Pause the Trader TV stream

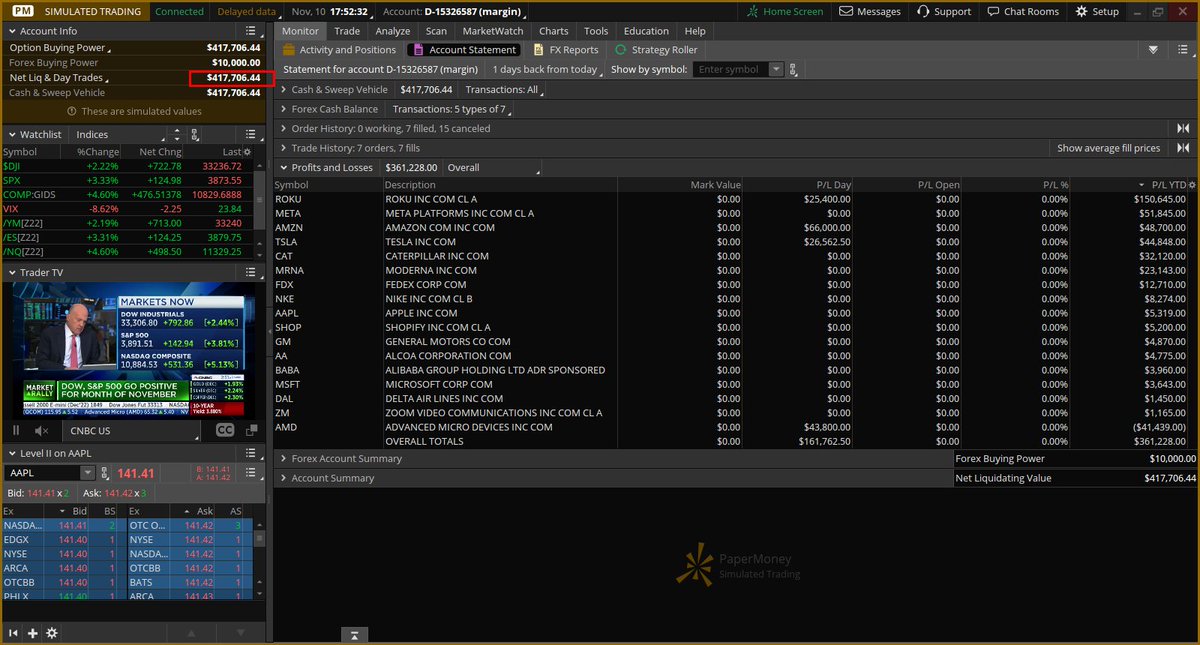(x=16, y=430)
